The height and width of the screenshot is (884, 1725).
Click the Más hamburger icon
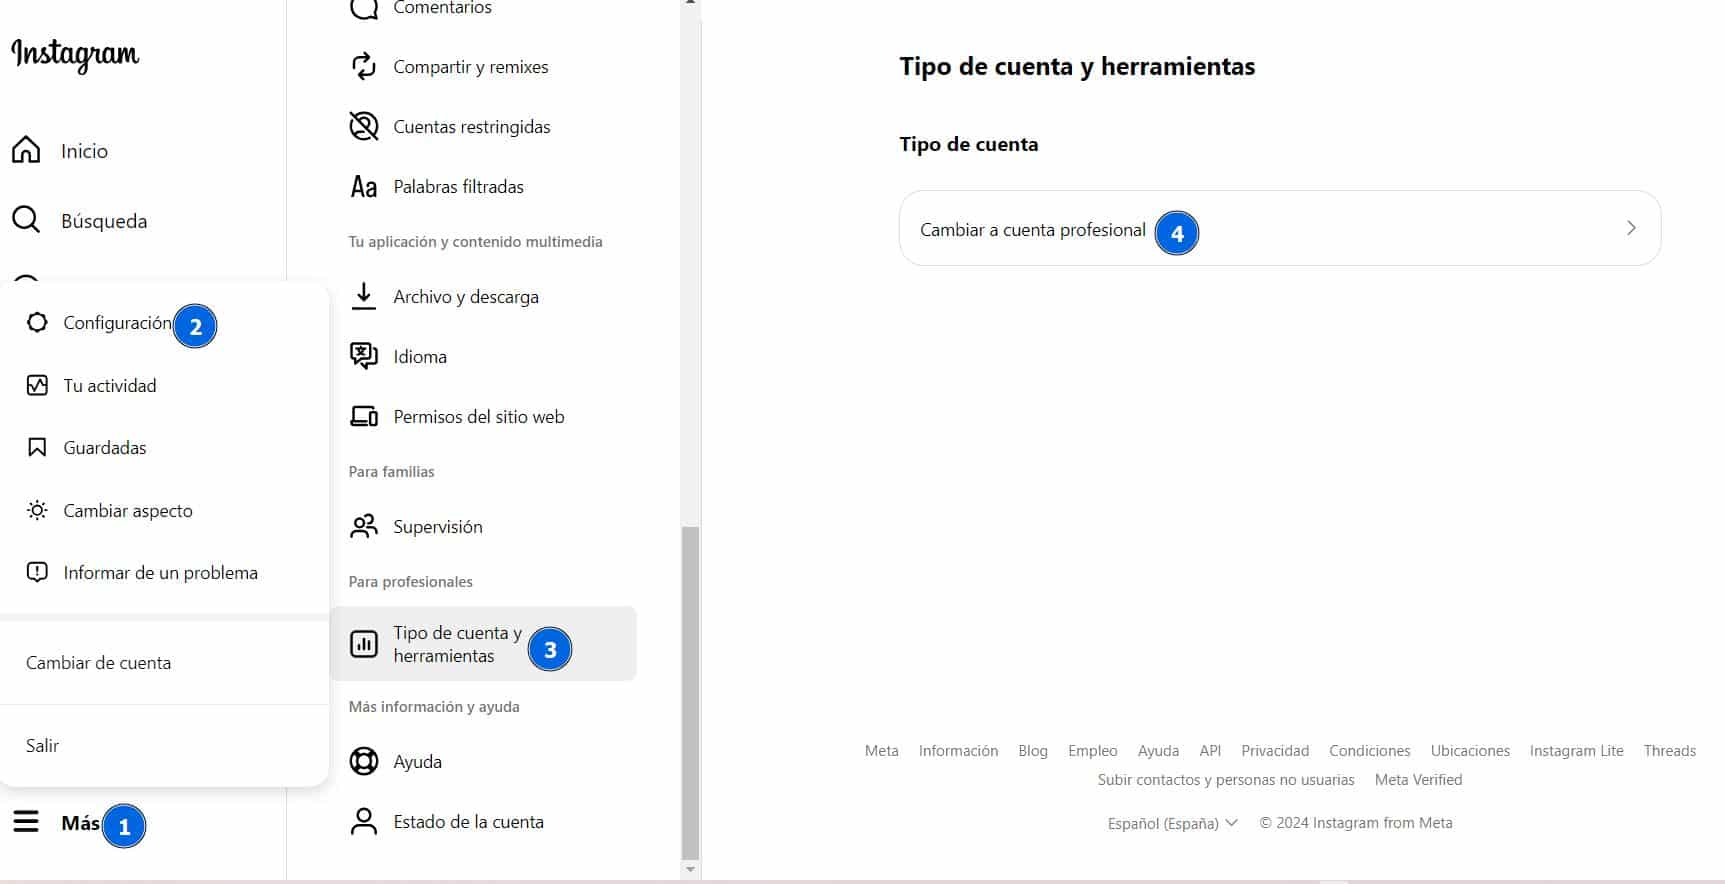coord(26,822)
